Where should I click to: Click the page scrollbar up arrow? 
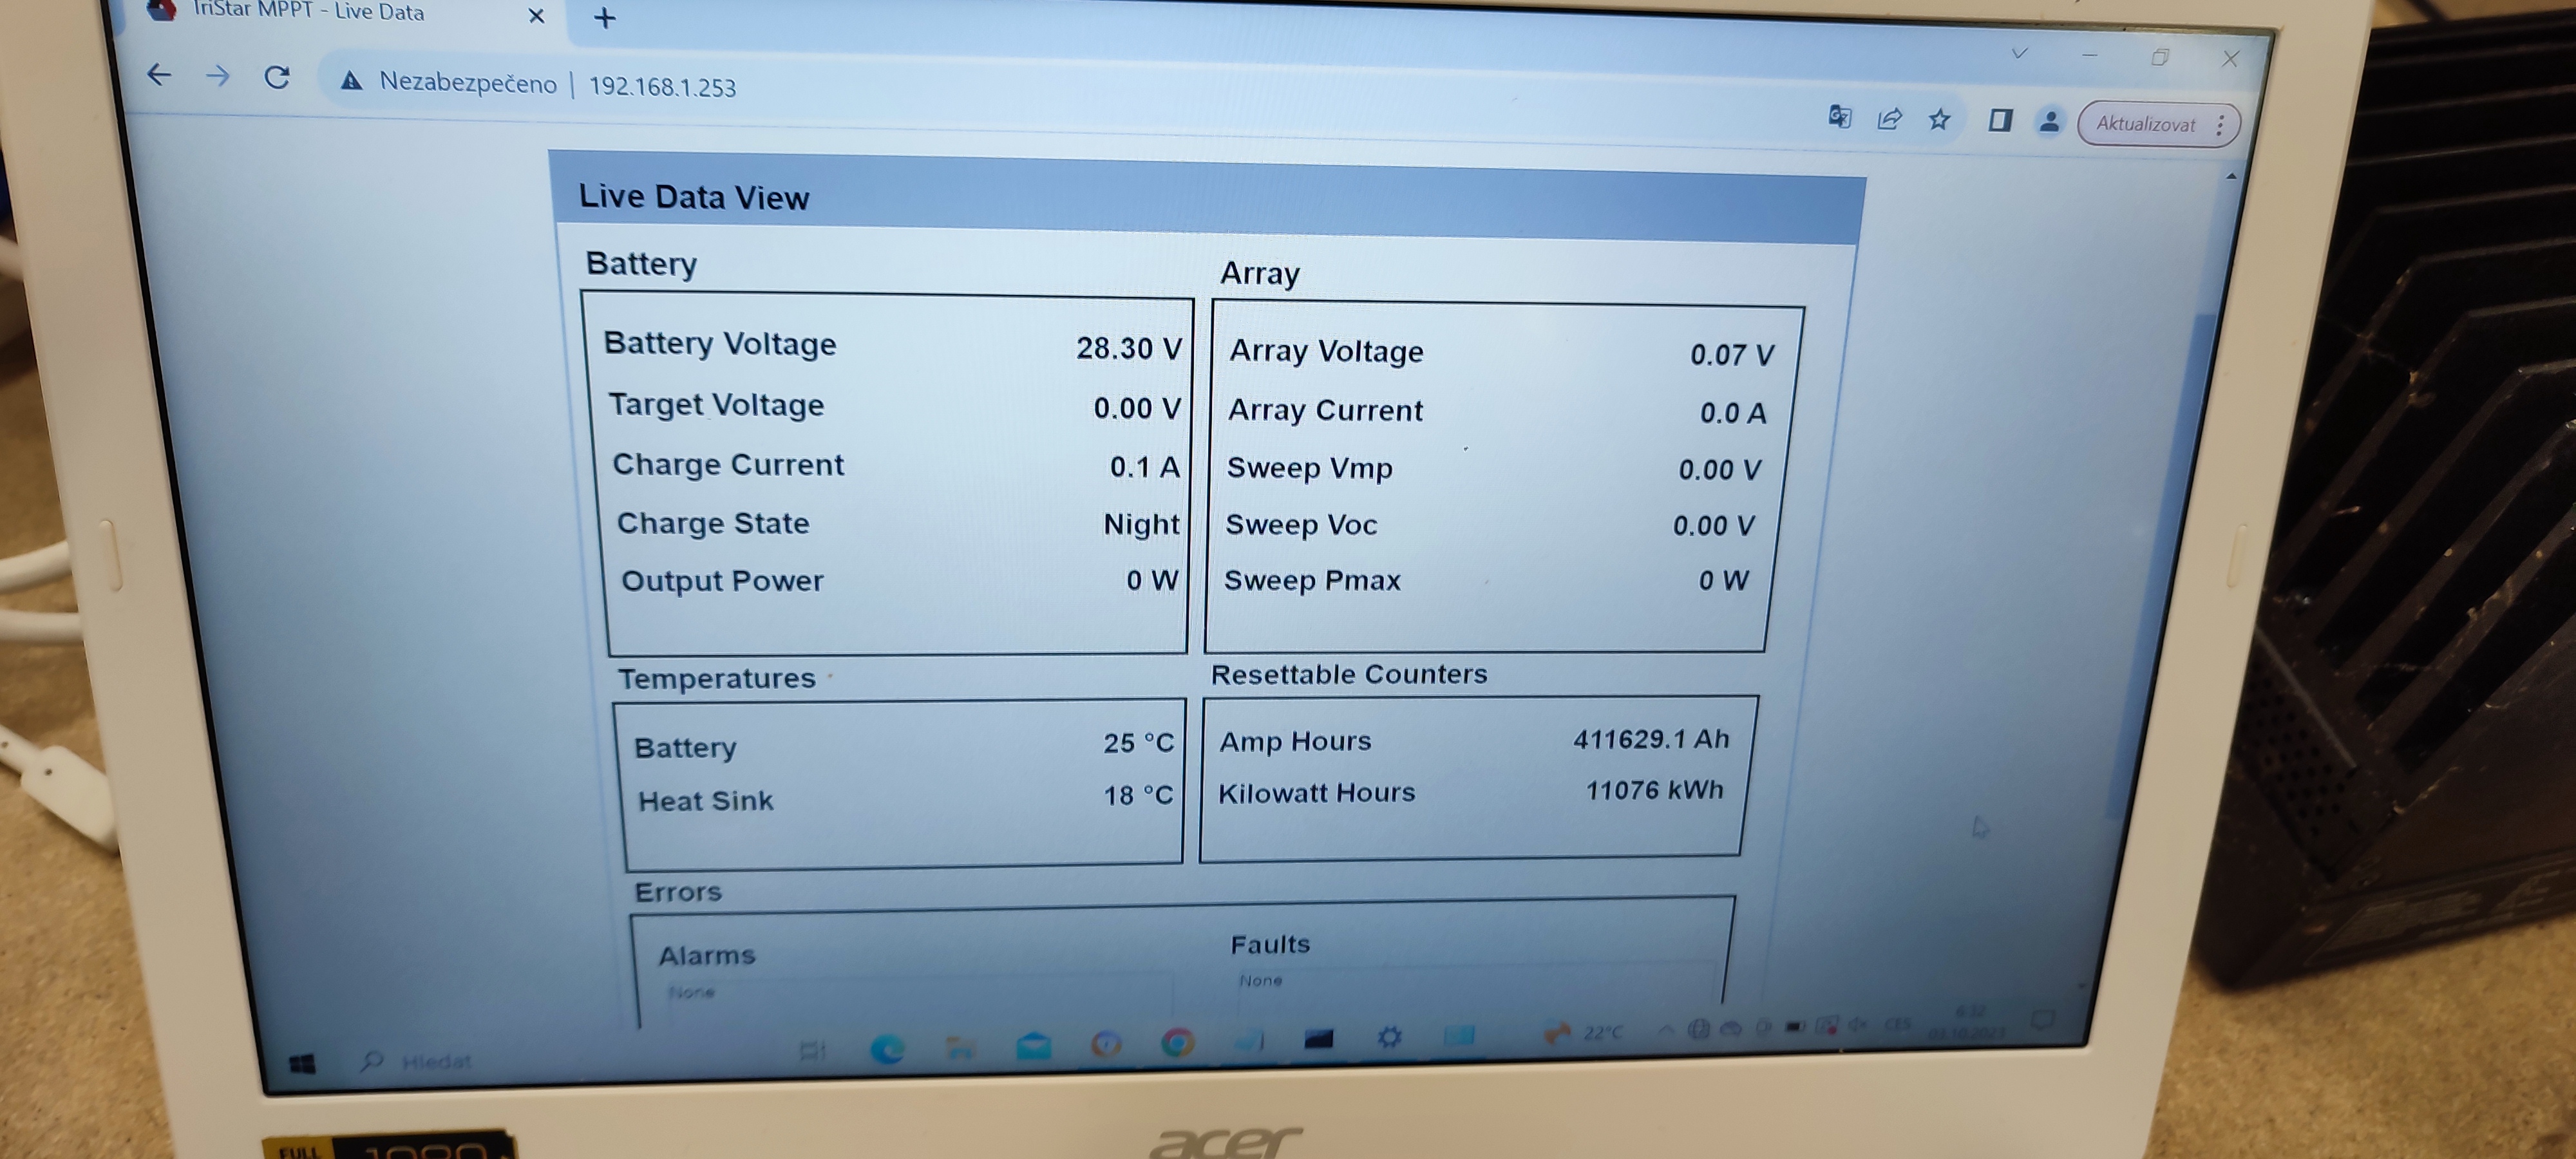(x=2231, y=176)
